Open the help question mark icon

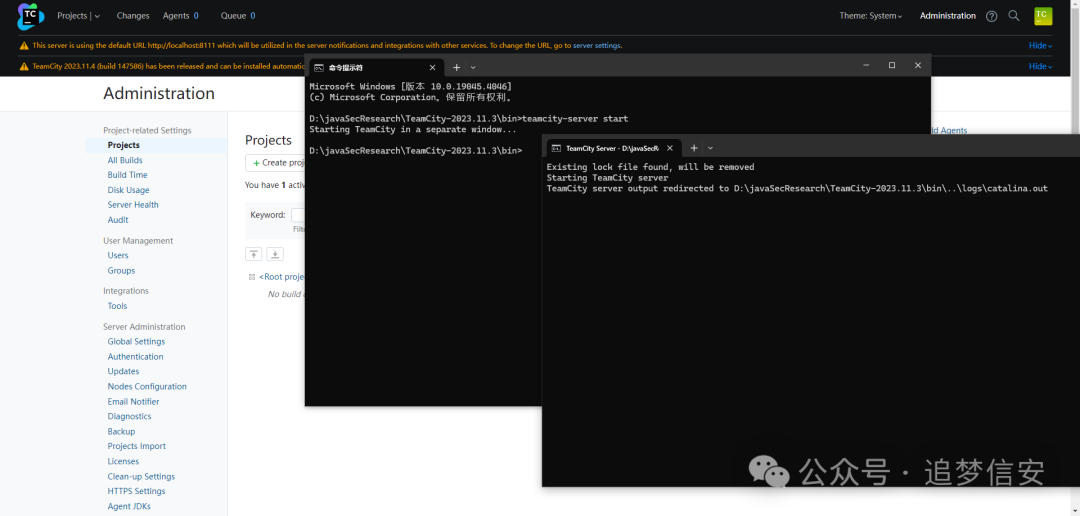[x=991, y=16]
